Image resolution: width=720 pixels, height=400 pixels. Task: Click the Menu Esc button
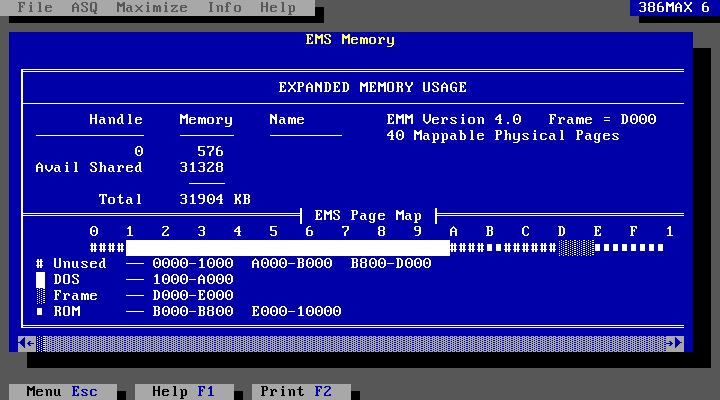tap(62, 391)
